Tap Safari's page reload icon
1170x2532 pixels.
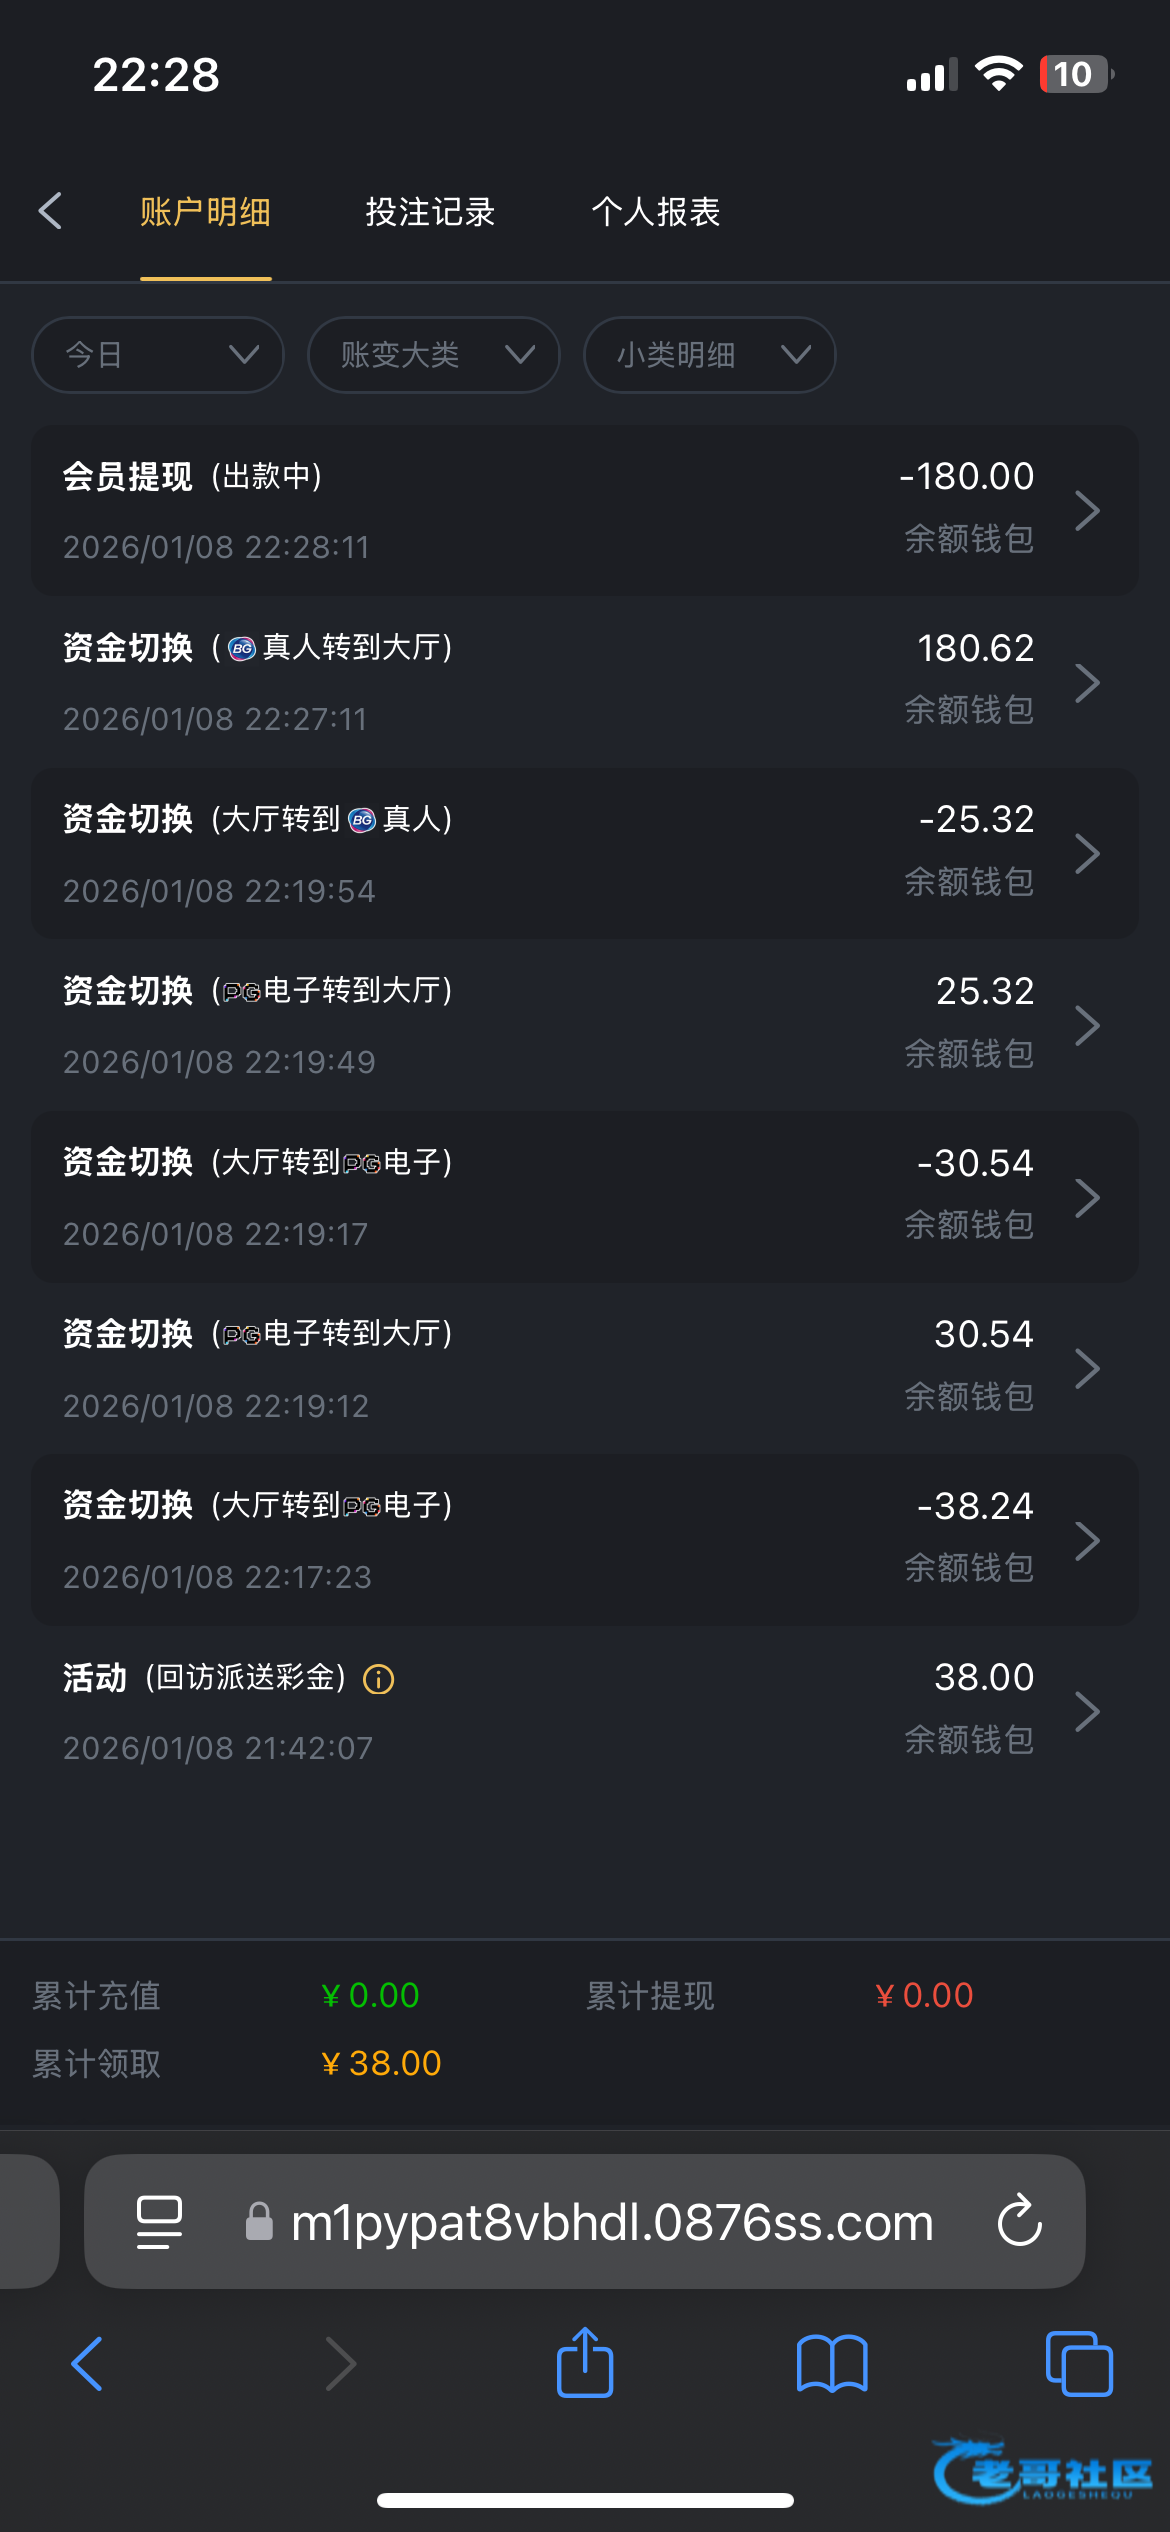(1019, 2222)
